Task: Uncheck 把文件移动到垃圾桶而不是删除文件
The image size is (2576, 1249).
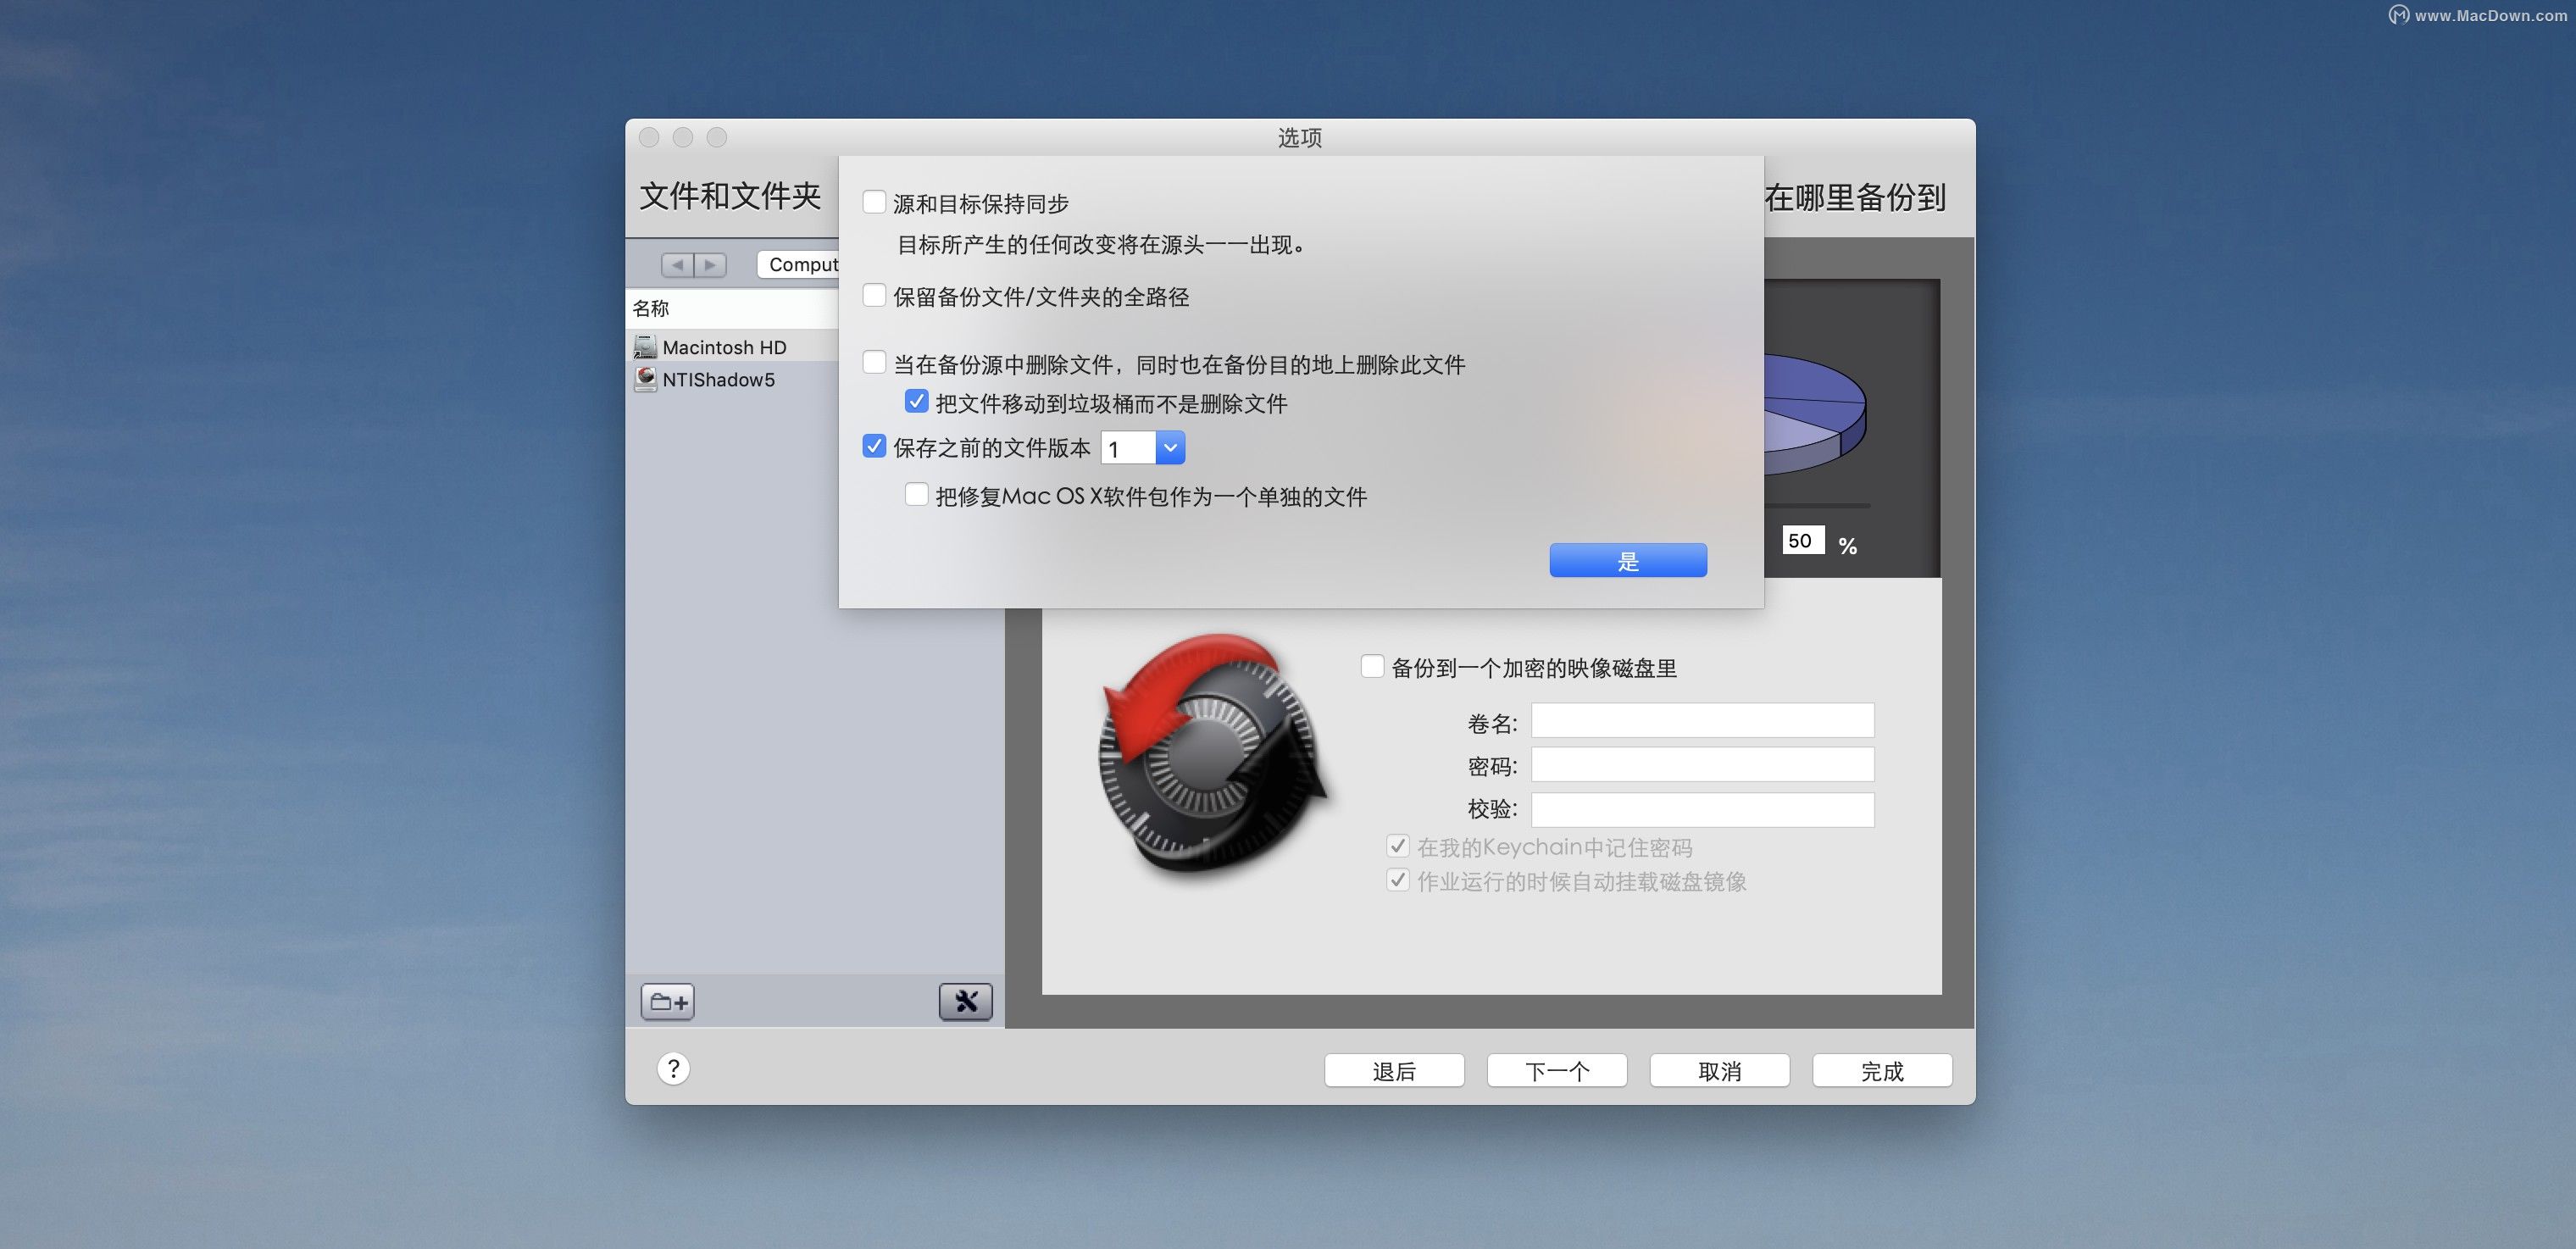Action: coord(916,401)
